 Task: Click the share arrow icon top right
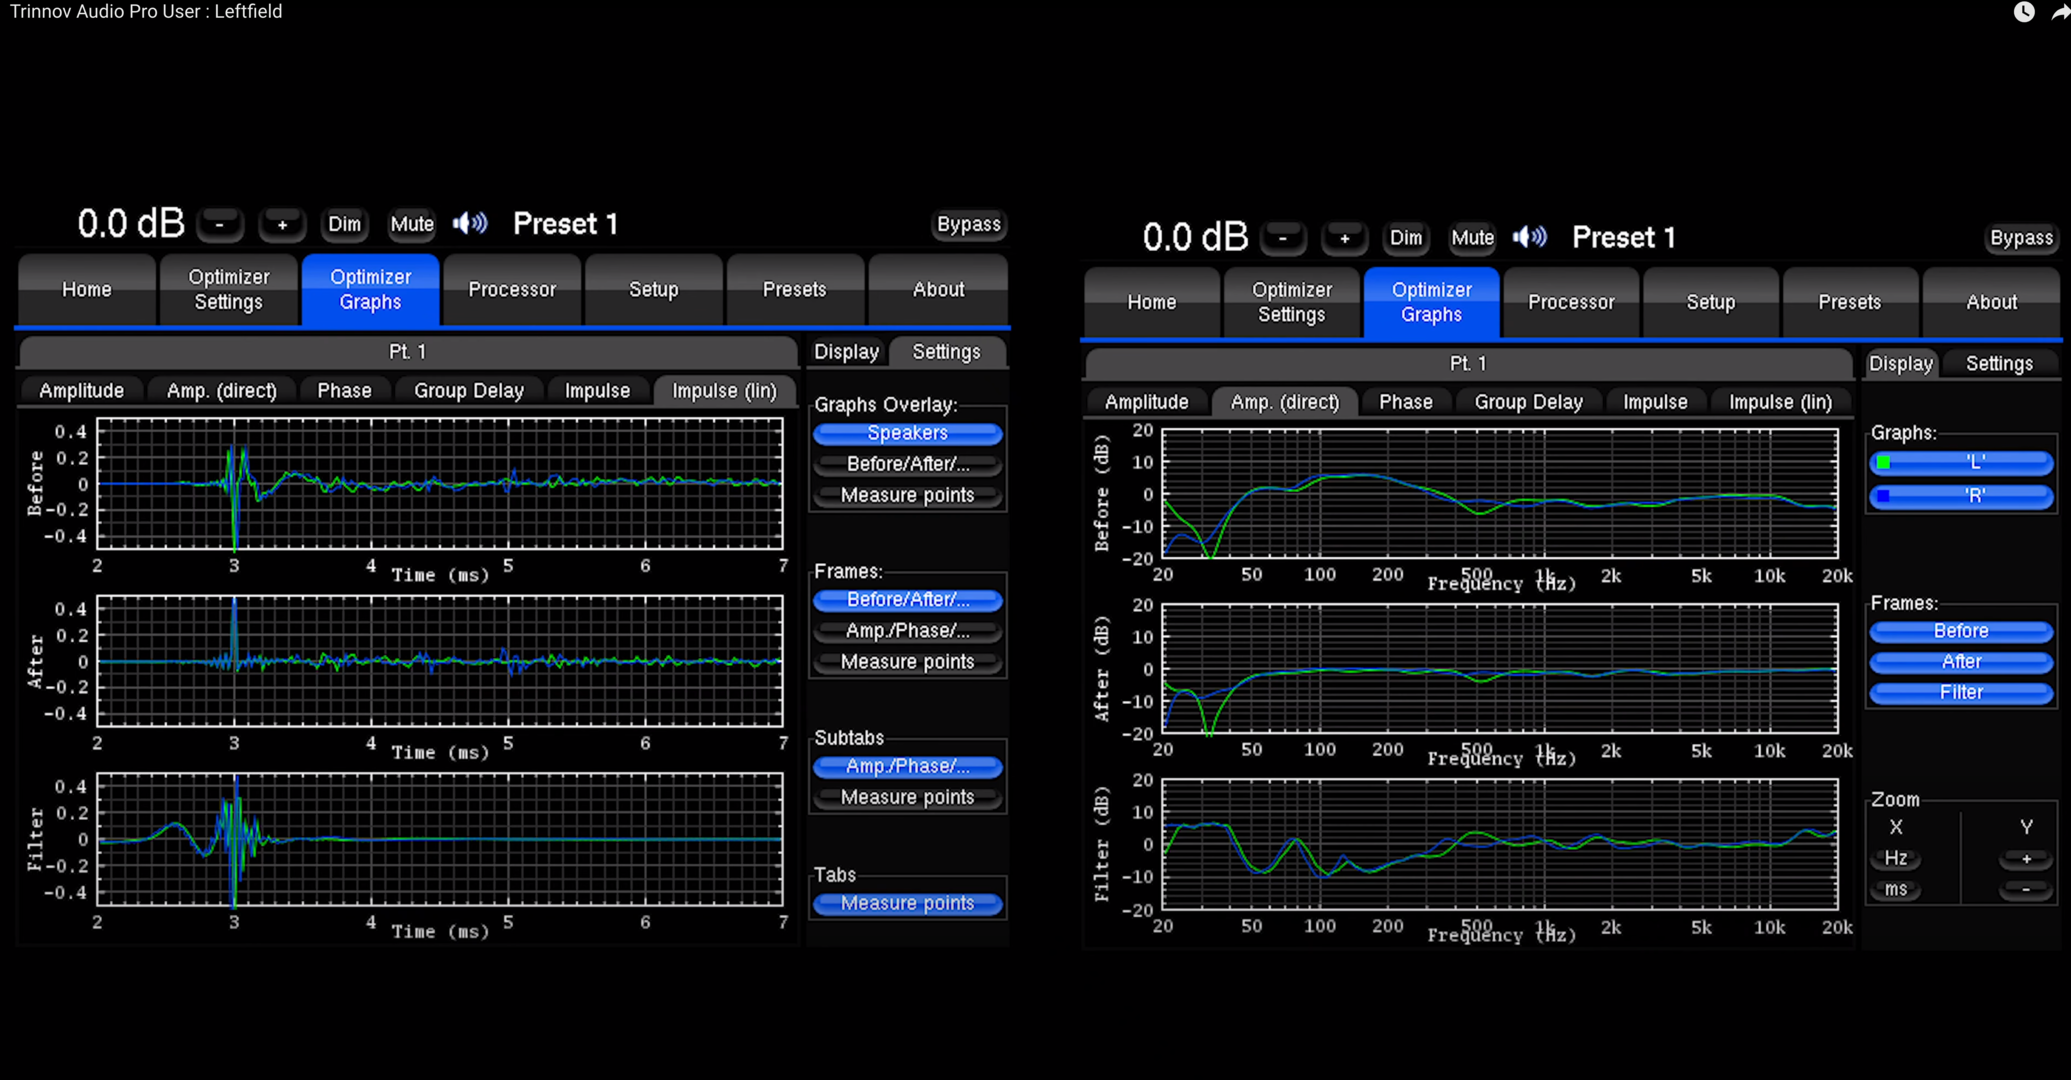(x=2060, y=12)
